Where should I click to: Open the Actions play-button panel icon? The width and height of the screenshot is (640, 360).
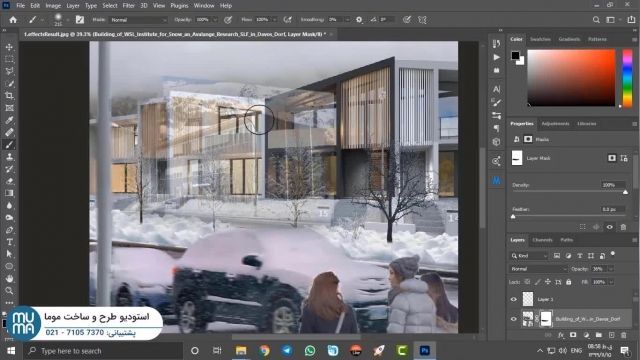(x=496, y=57)
